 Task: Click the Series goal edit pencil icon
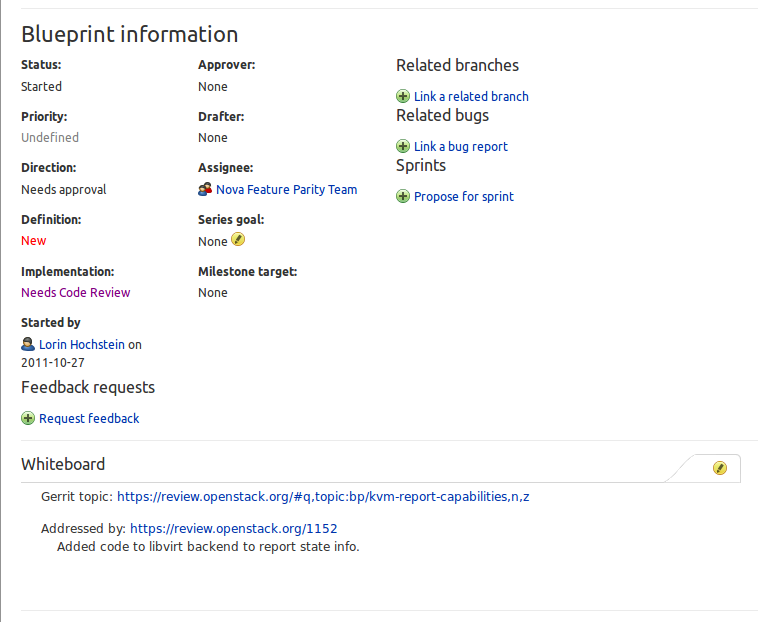[238, 240]
